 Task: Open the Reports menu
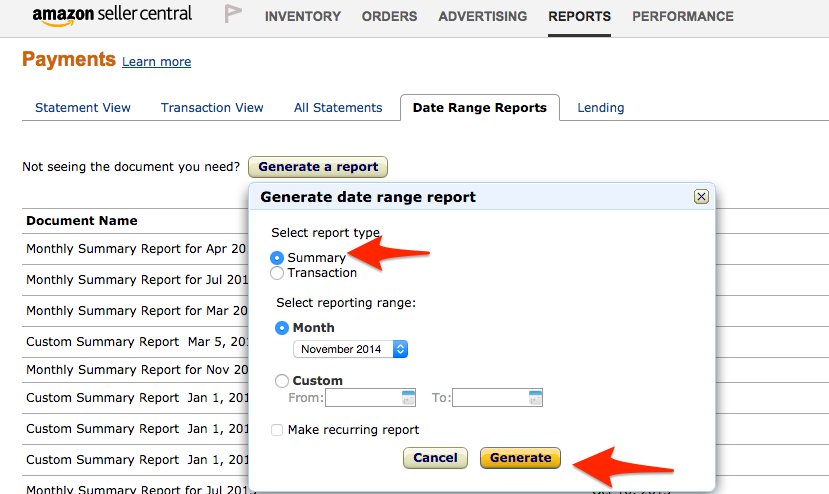click(x=579, y=16)
